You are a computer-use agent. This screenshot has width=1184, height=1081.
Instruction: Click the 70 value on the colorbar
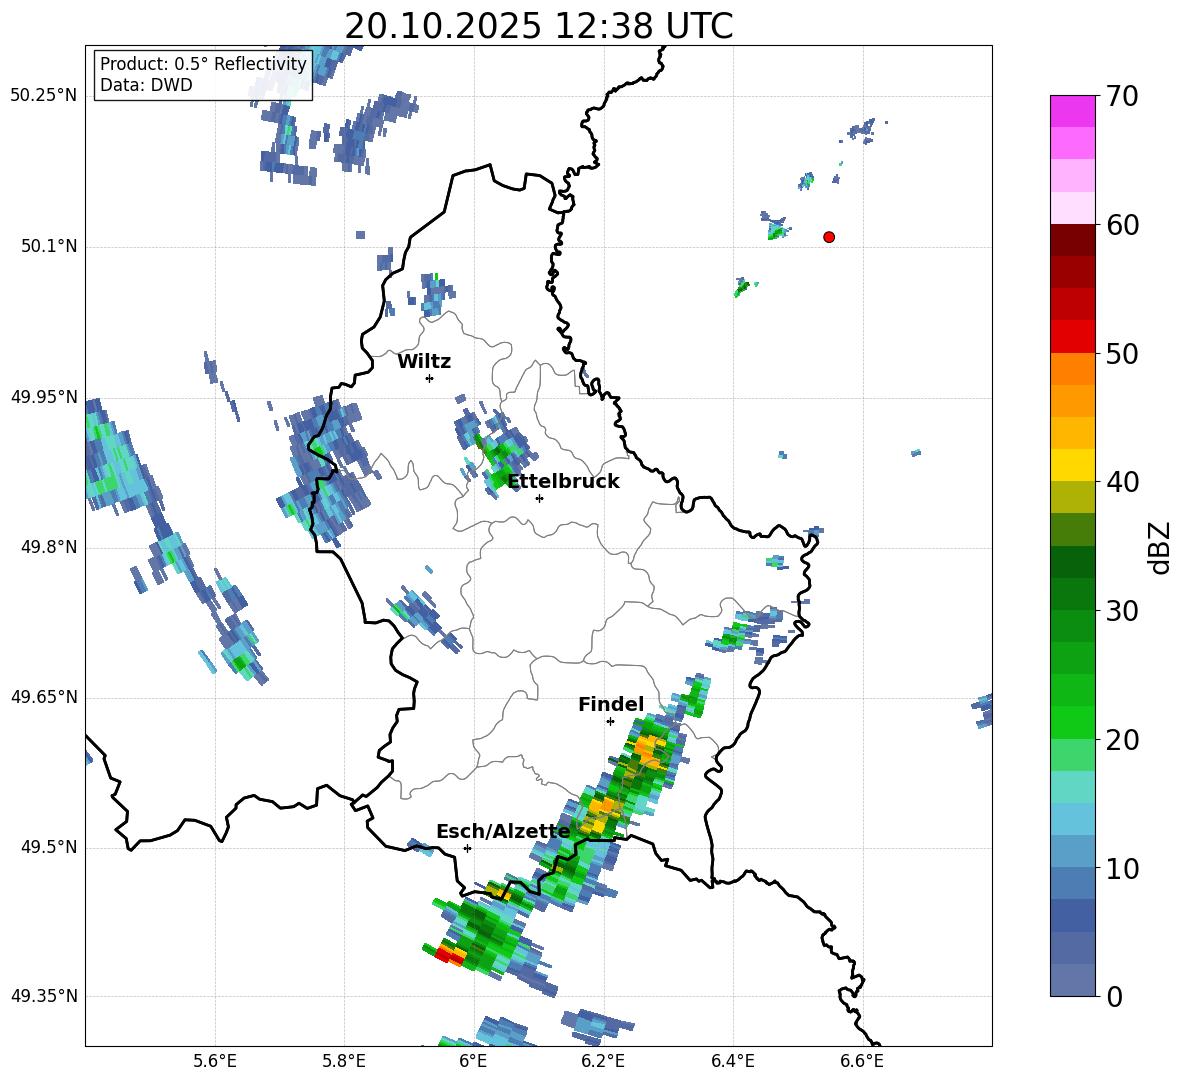[1122, 96]
